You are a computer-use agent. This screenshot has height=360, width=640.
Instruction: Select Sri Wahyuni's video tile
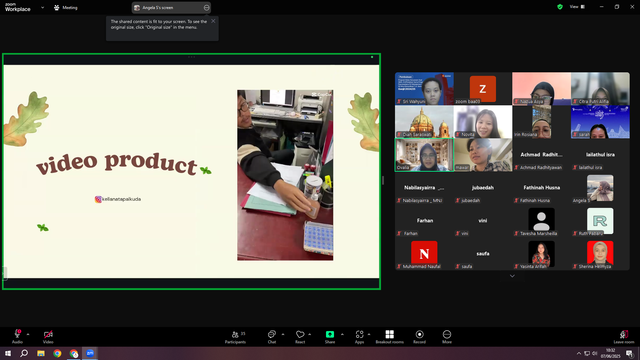(x=424, y=89)
